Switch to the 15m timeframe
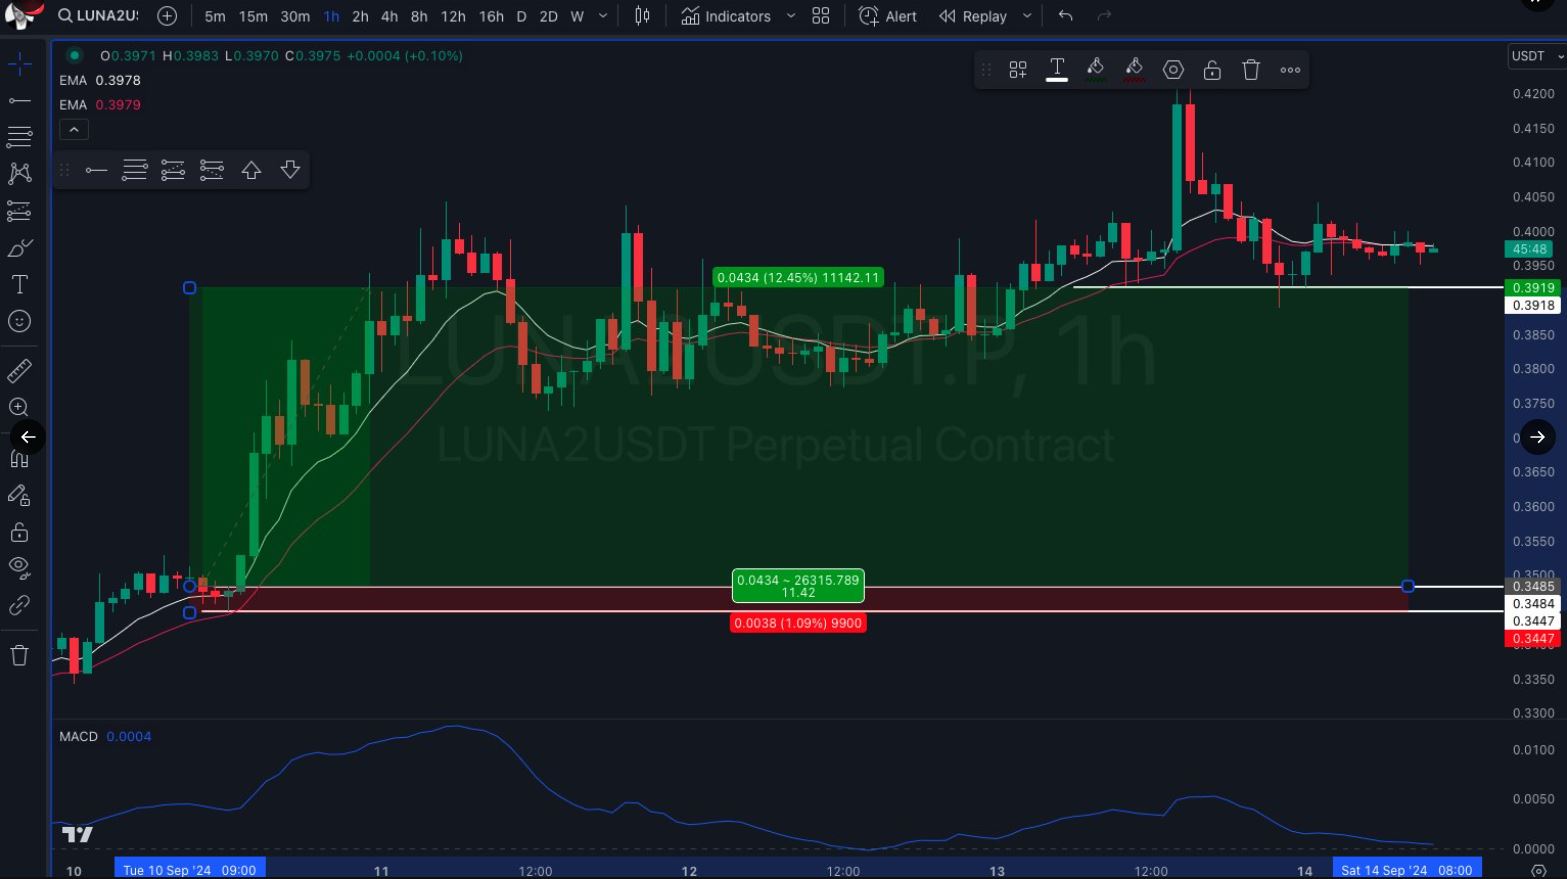The image size is (1567, 879). (253, 16)
